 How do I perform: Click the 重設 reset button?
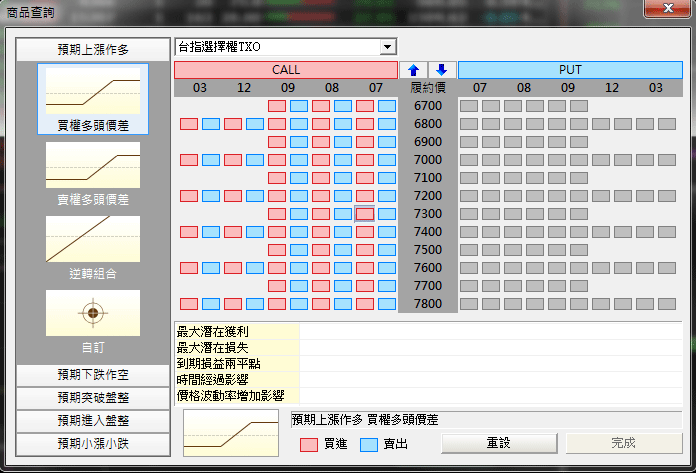pos(498,442)
